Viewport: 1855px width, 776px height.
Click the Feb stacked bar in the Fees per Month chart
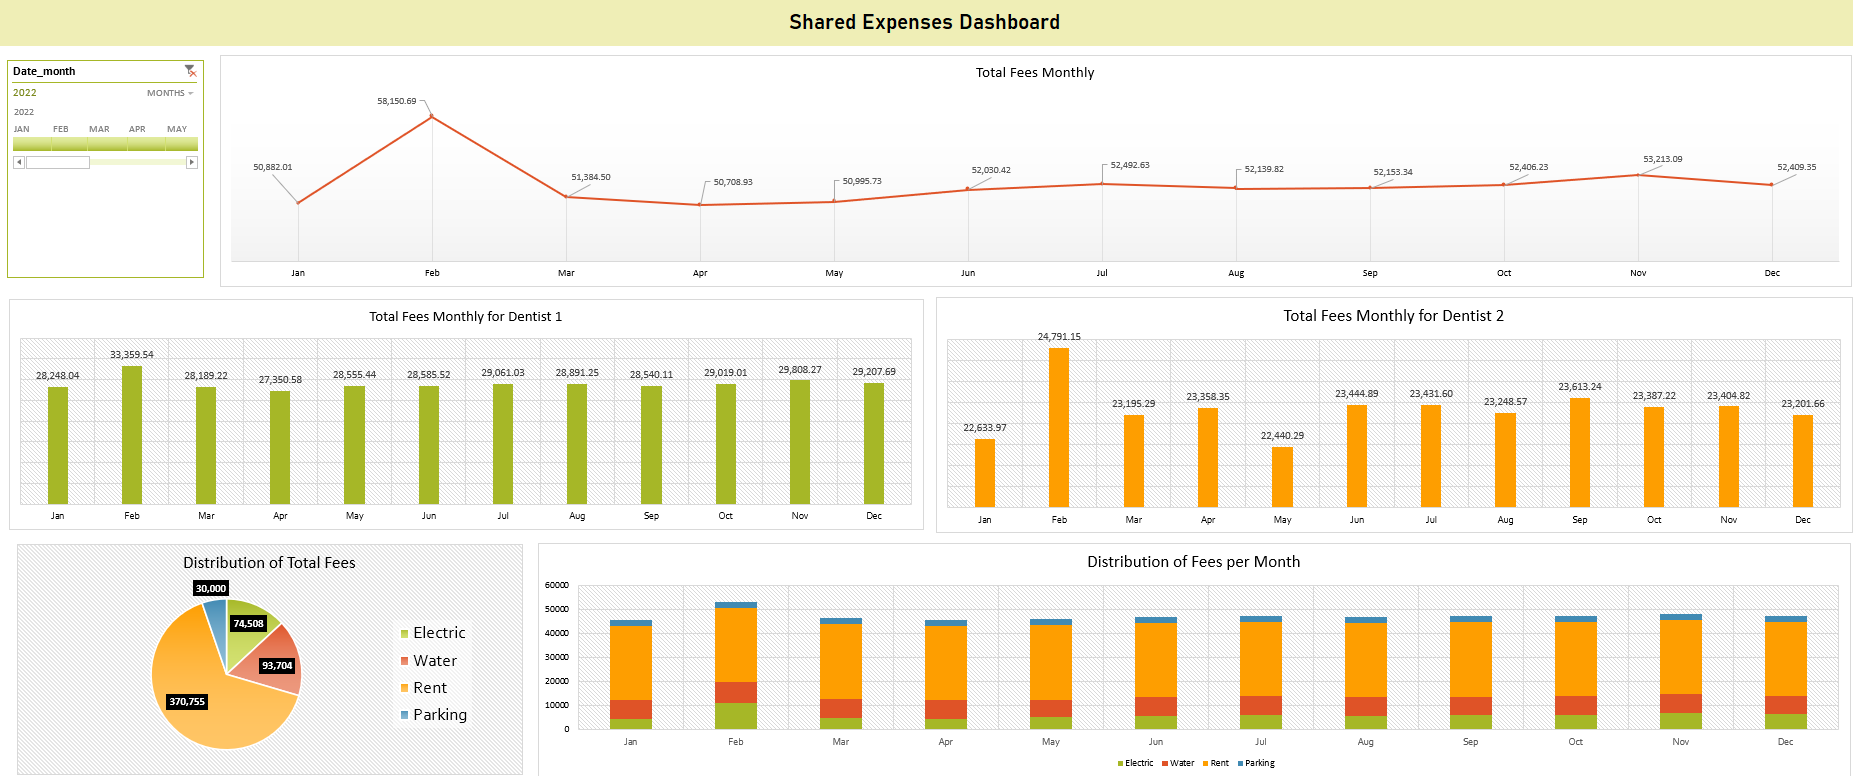click(736, 666)
